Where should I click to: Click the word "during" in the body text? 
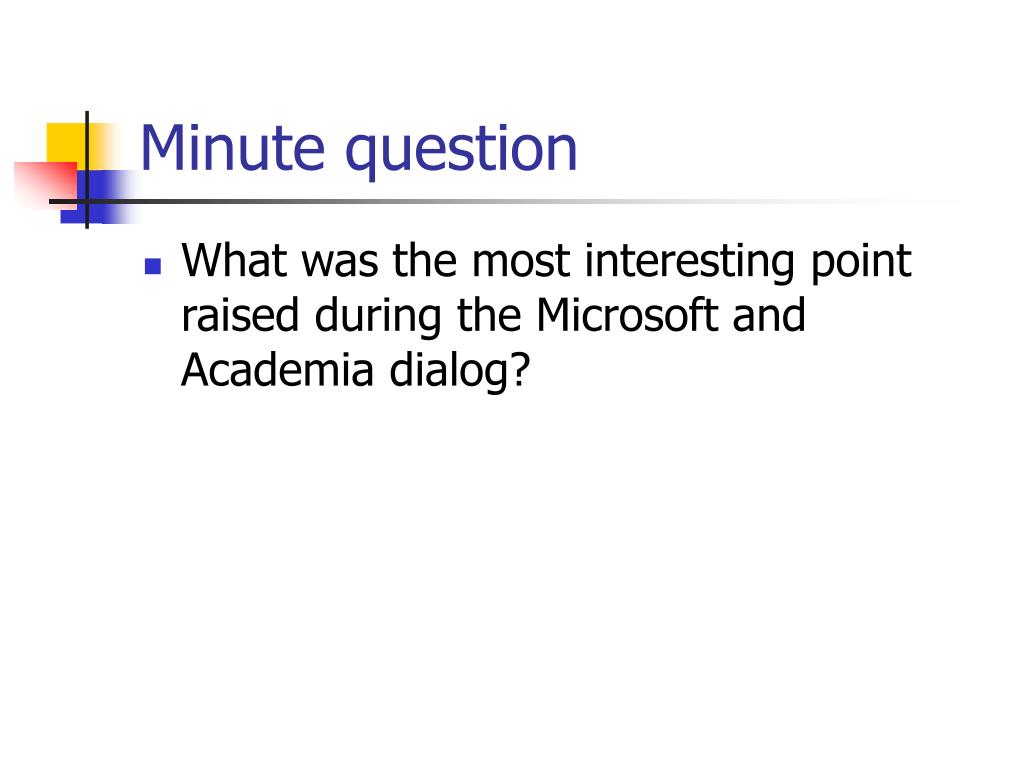pos(377,318)
